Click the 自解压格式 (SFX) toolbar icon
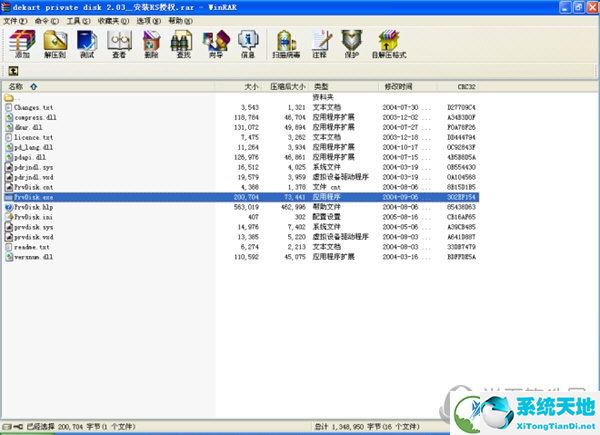 pos(389,44)
